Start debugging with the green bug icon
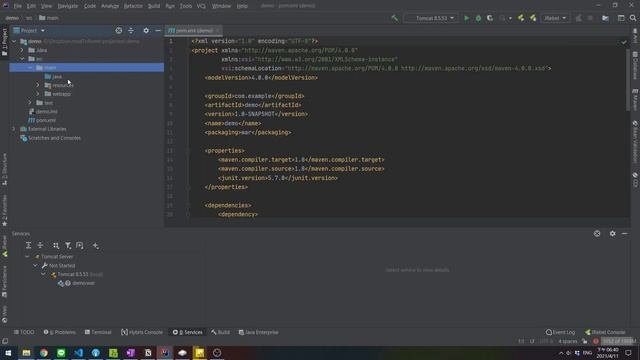Screen dimensions: 640x360 point(478,18)
